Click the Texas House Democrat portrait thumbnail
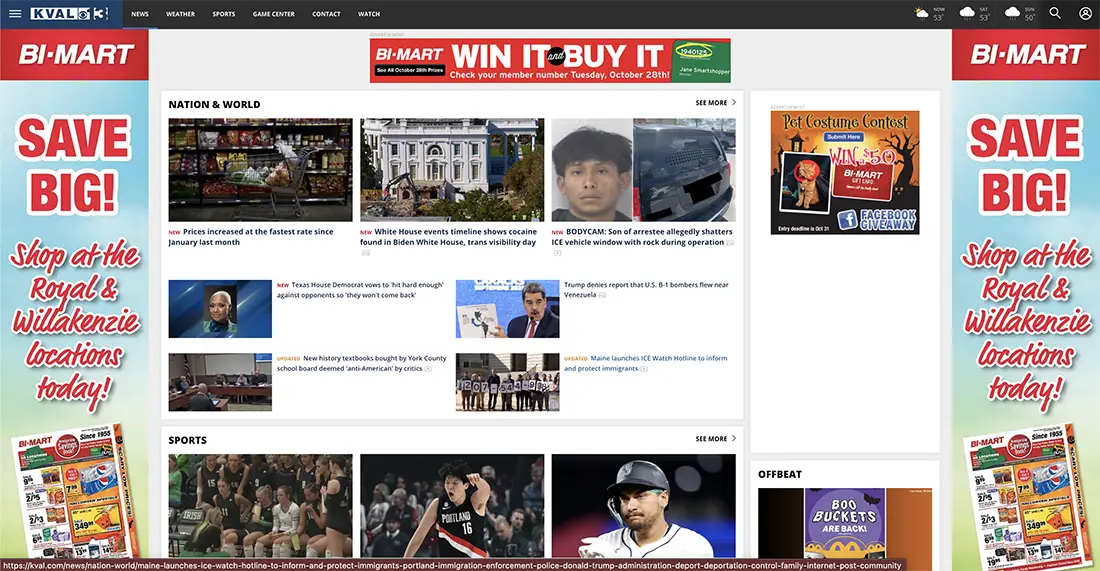This screenshot has height=571, width=1100. 220,309
